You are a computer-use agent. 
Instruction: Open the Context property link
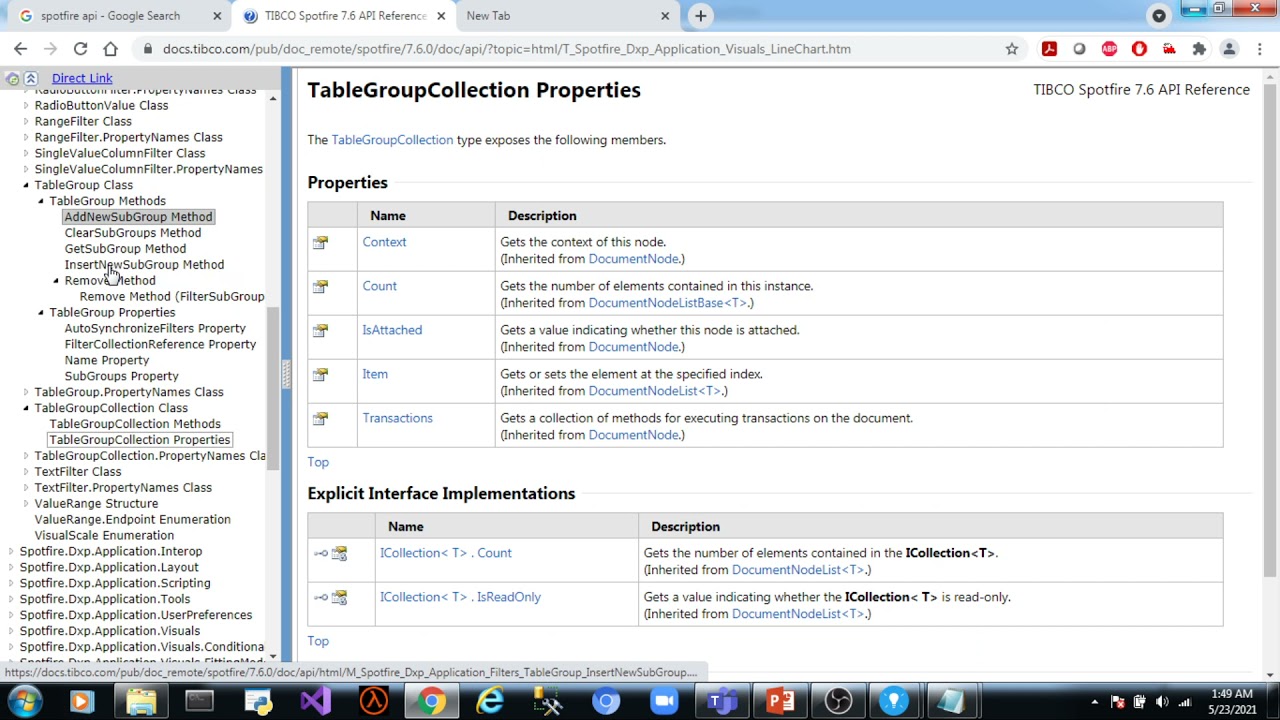(384, 242)
